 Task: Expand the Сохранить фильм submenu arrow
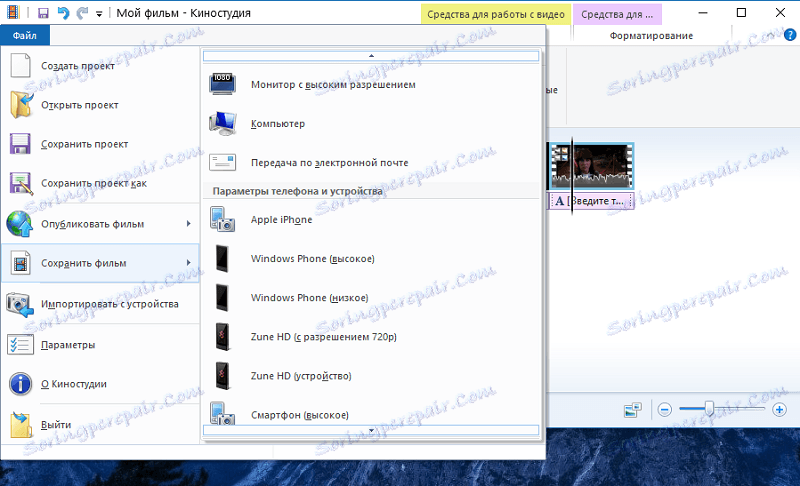(x=189, y=263)
